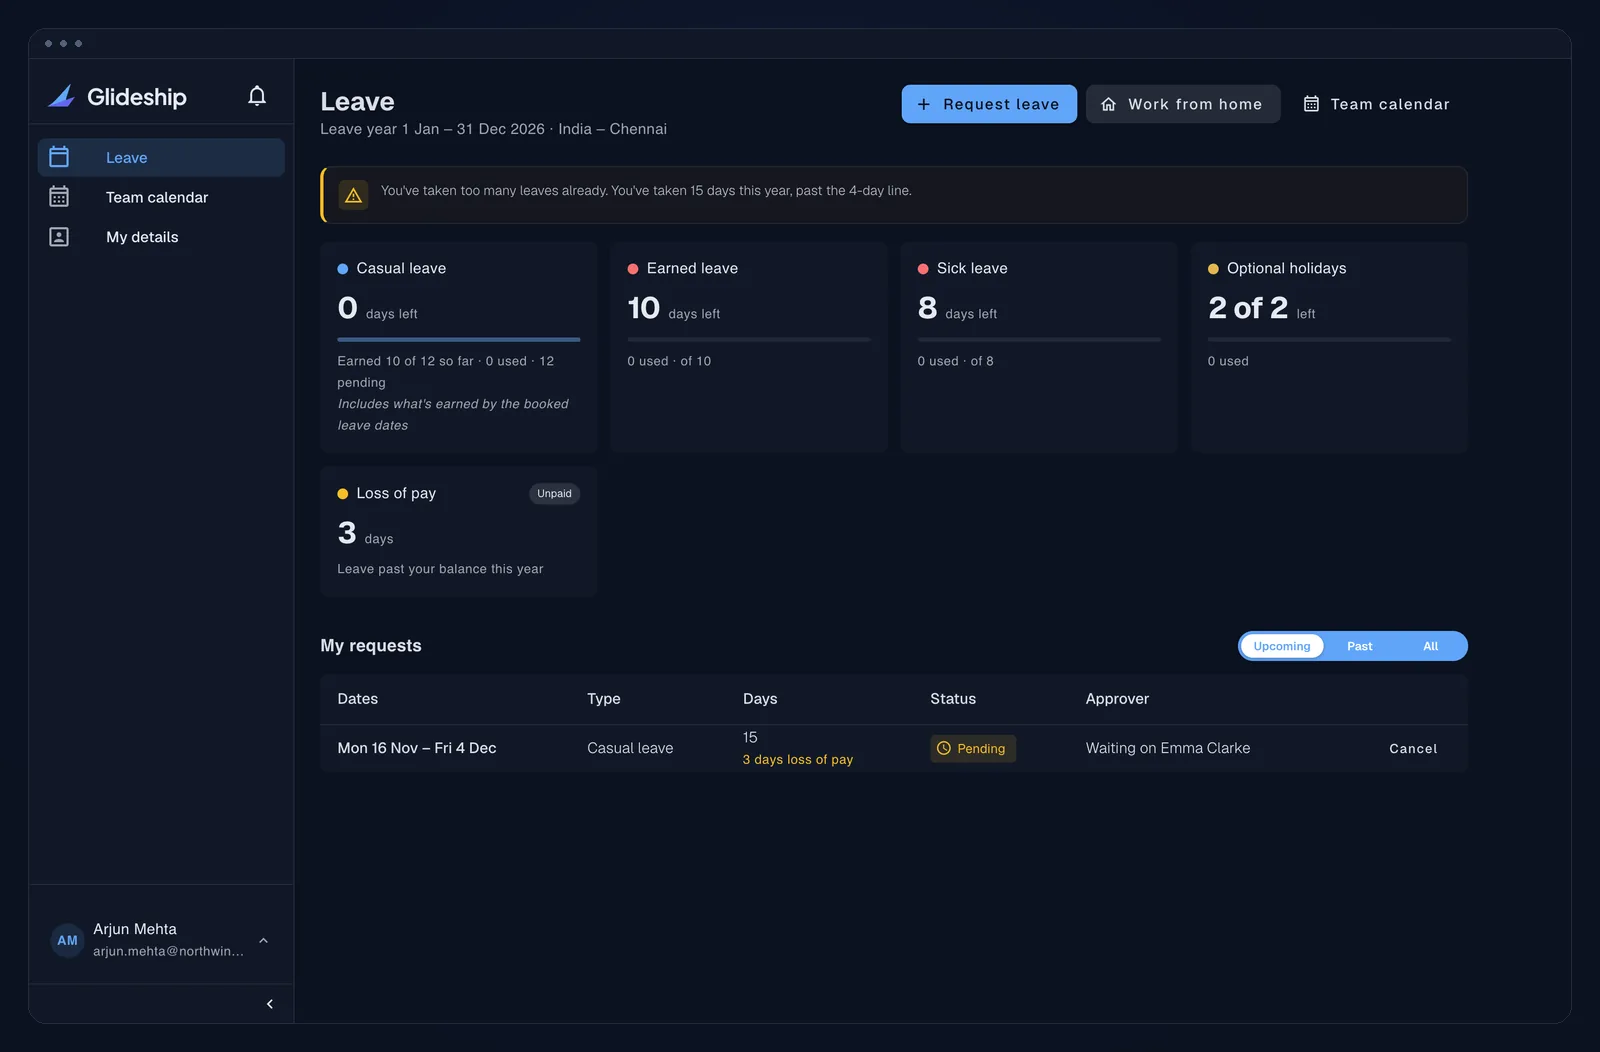Click calendar icon beside Team calendar header button
1600x1052 pixels.
tap(1311, 104)
